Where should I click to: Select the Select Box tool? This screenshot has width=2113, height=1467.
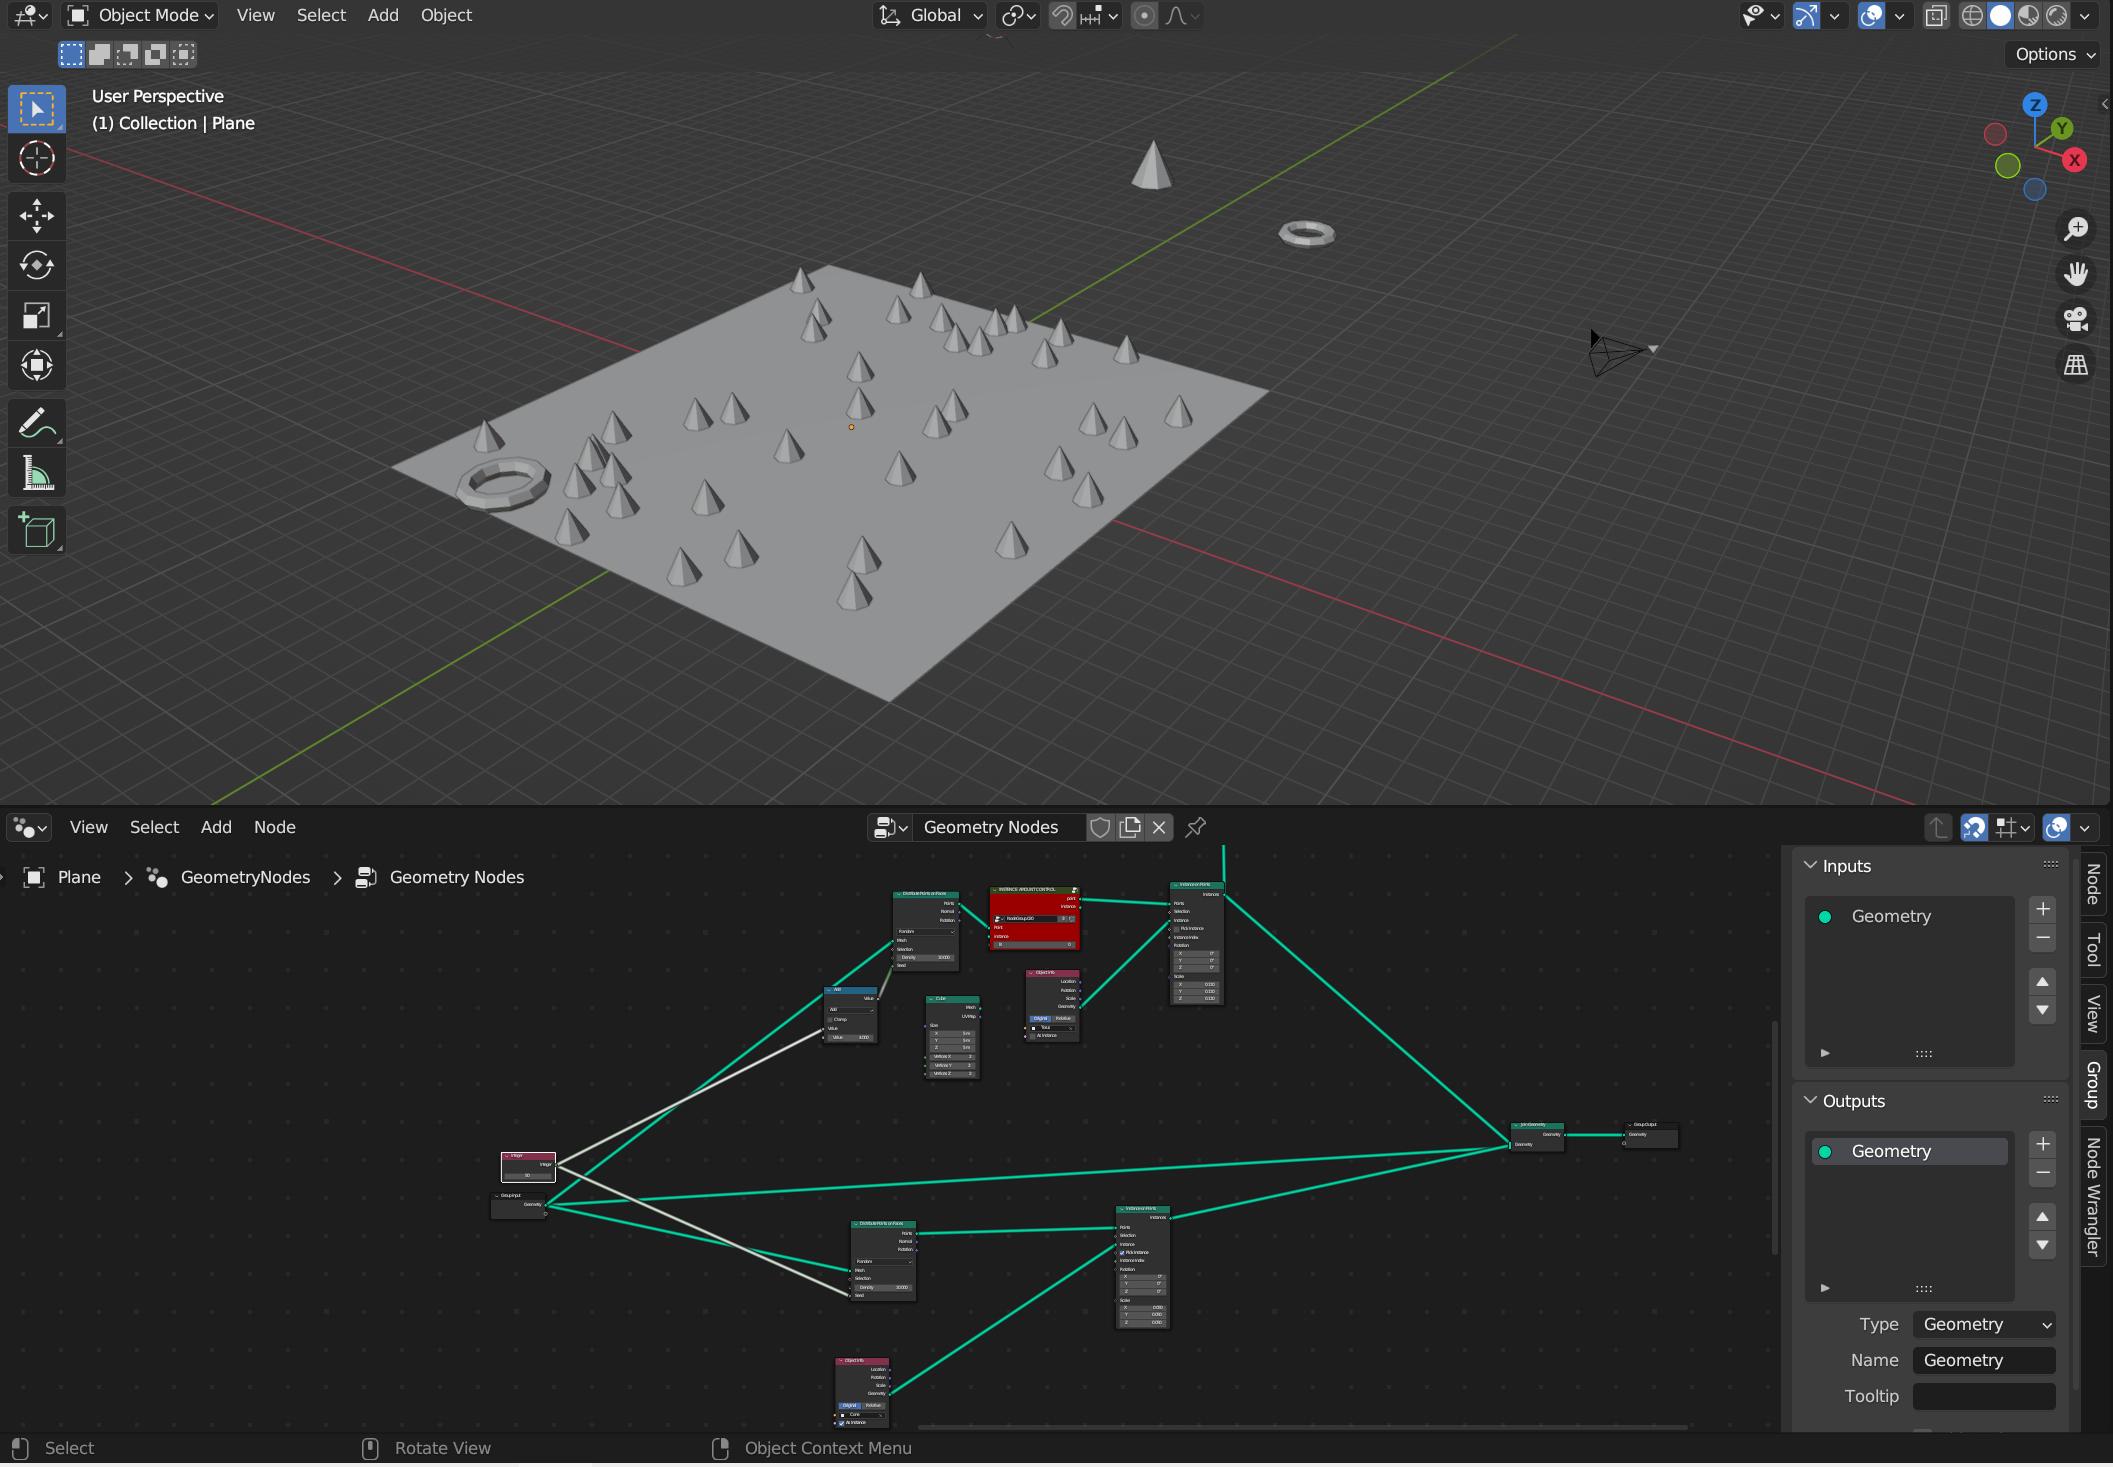tap(37, 109)
